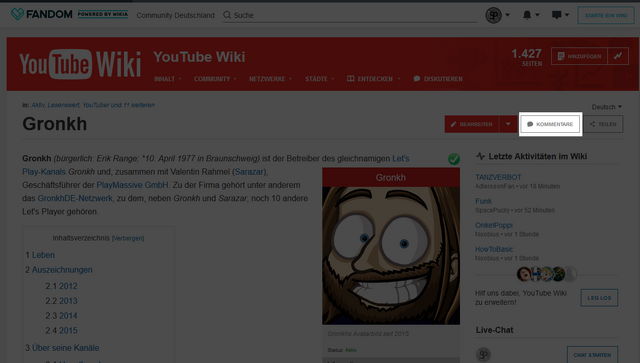Click the green checkmark badge
The width and height of the screenshot is (640, 363).
click(454, 159)
